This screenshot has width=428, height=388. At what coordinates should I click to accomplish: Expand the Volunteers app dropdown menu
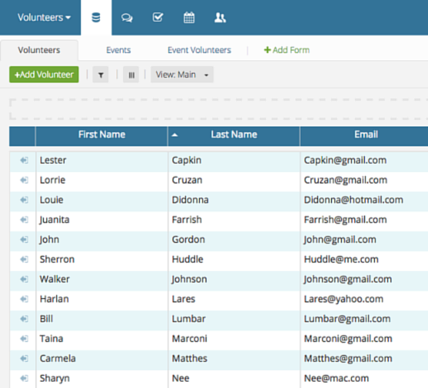pos(44,17)
